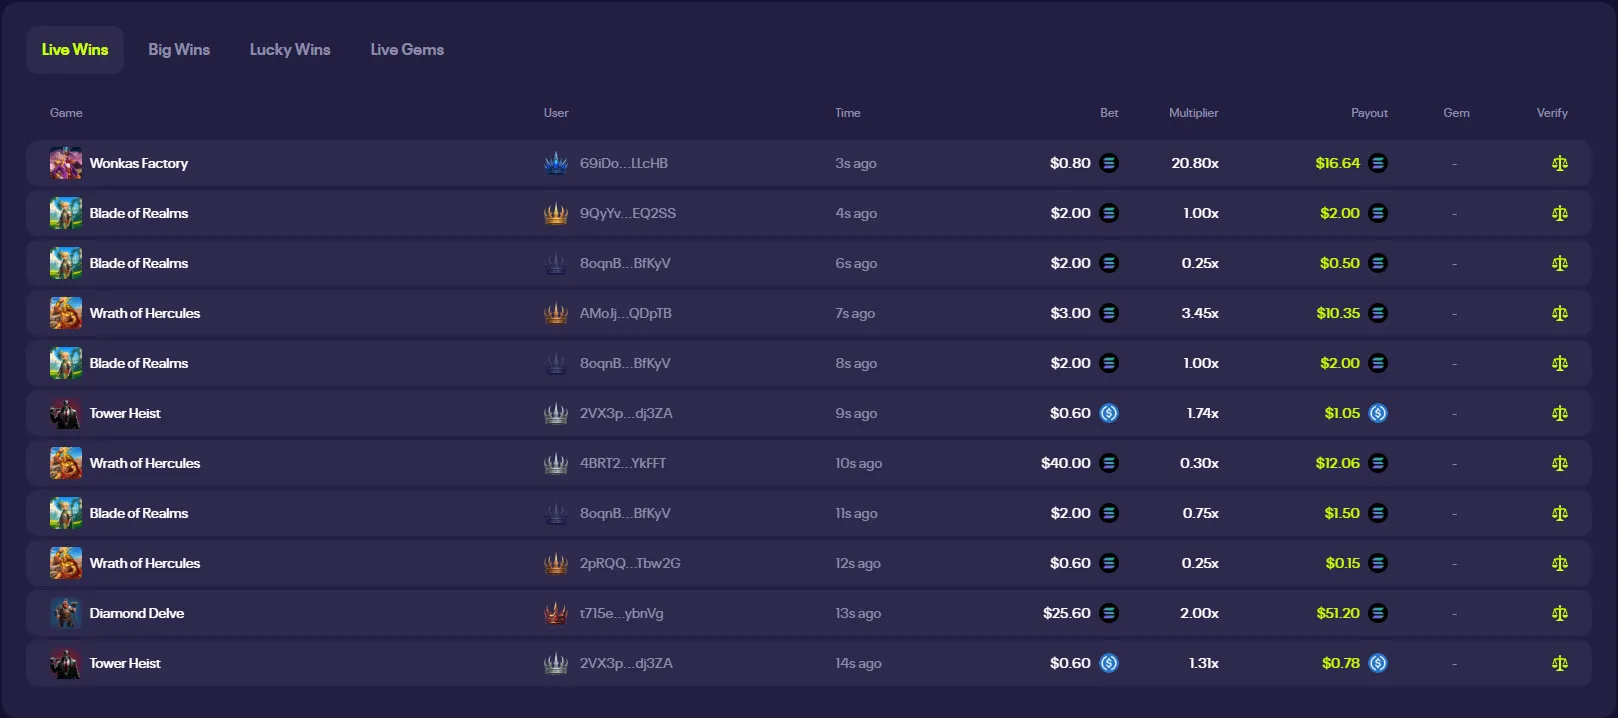Click the $40.00 bet amount
1618x718 pixels.
1066,463
